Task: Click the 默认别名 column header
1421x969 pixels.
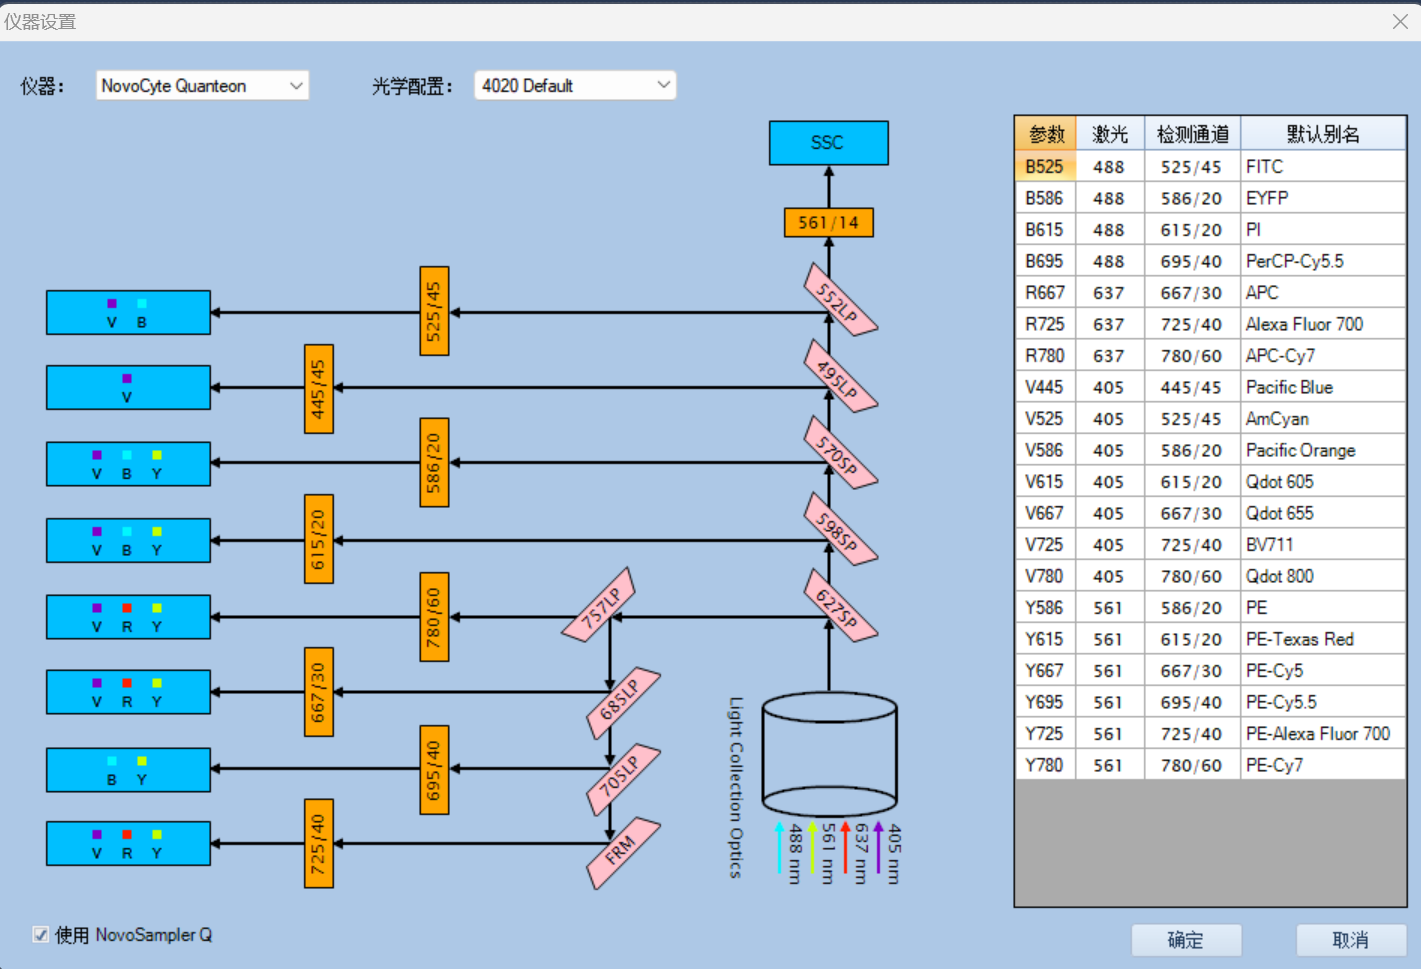Action: coord(1323,134)
